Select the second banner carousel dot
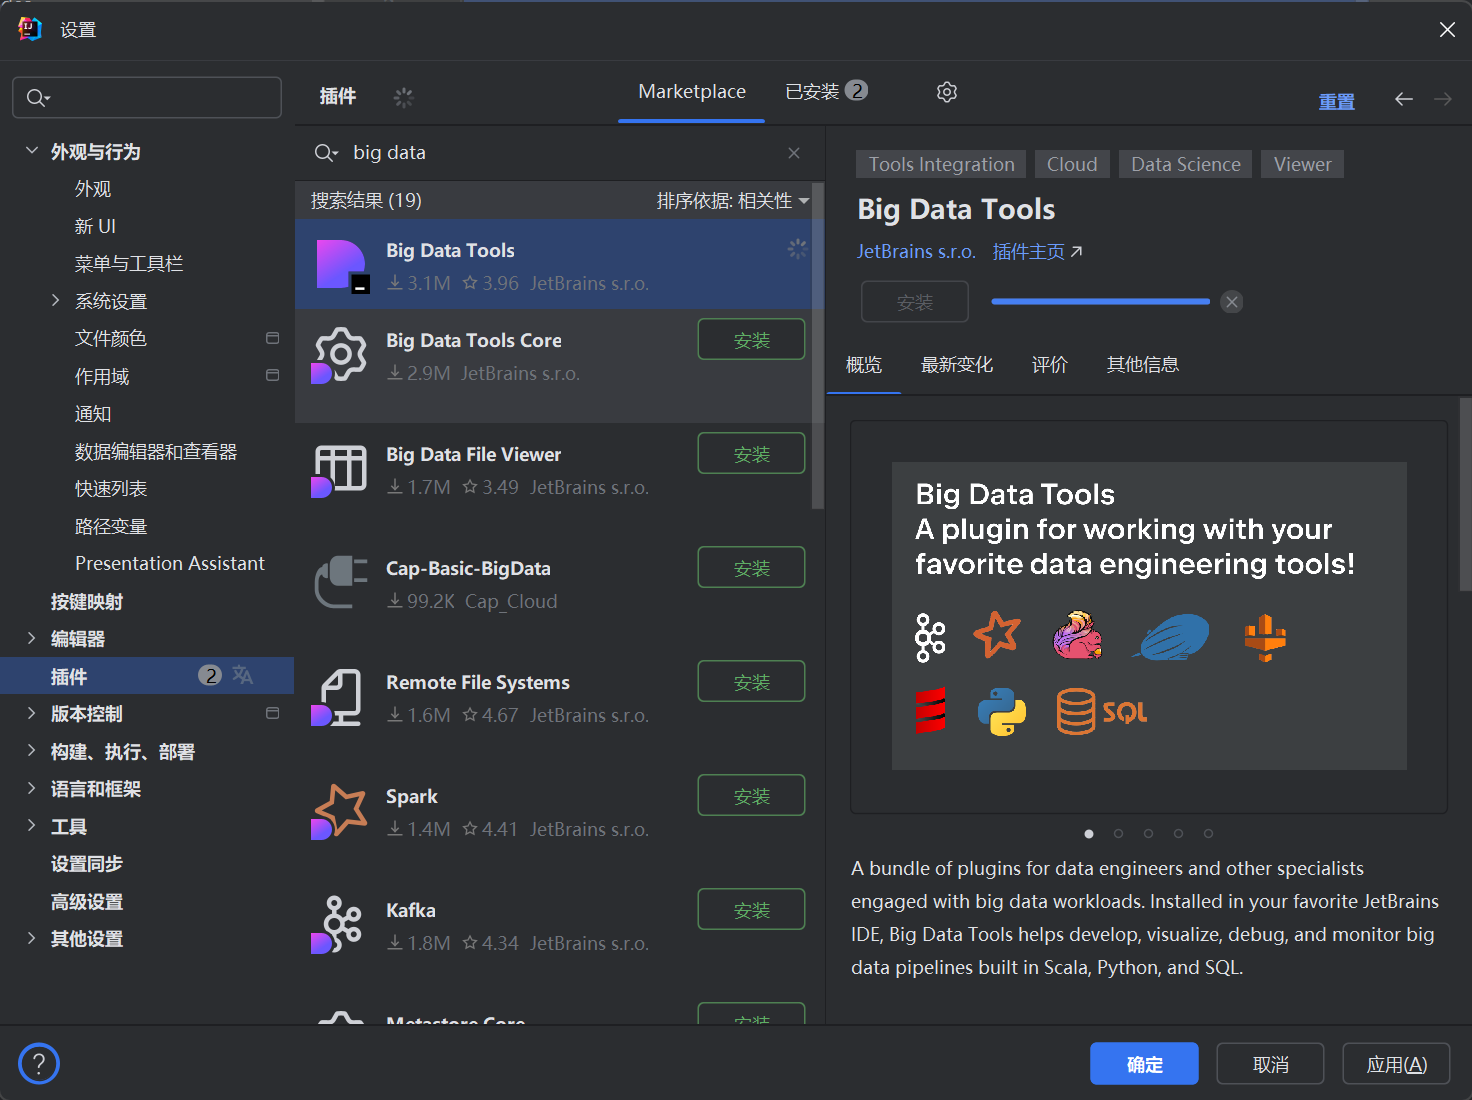The image size is (1472, 1100). [1118, 833]
